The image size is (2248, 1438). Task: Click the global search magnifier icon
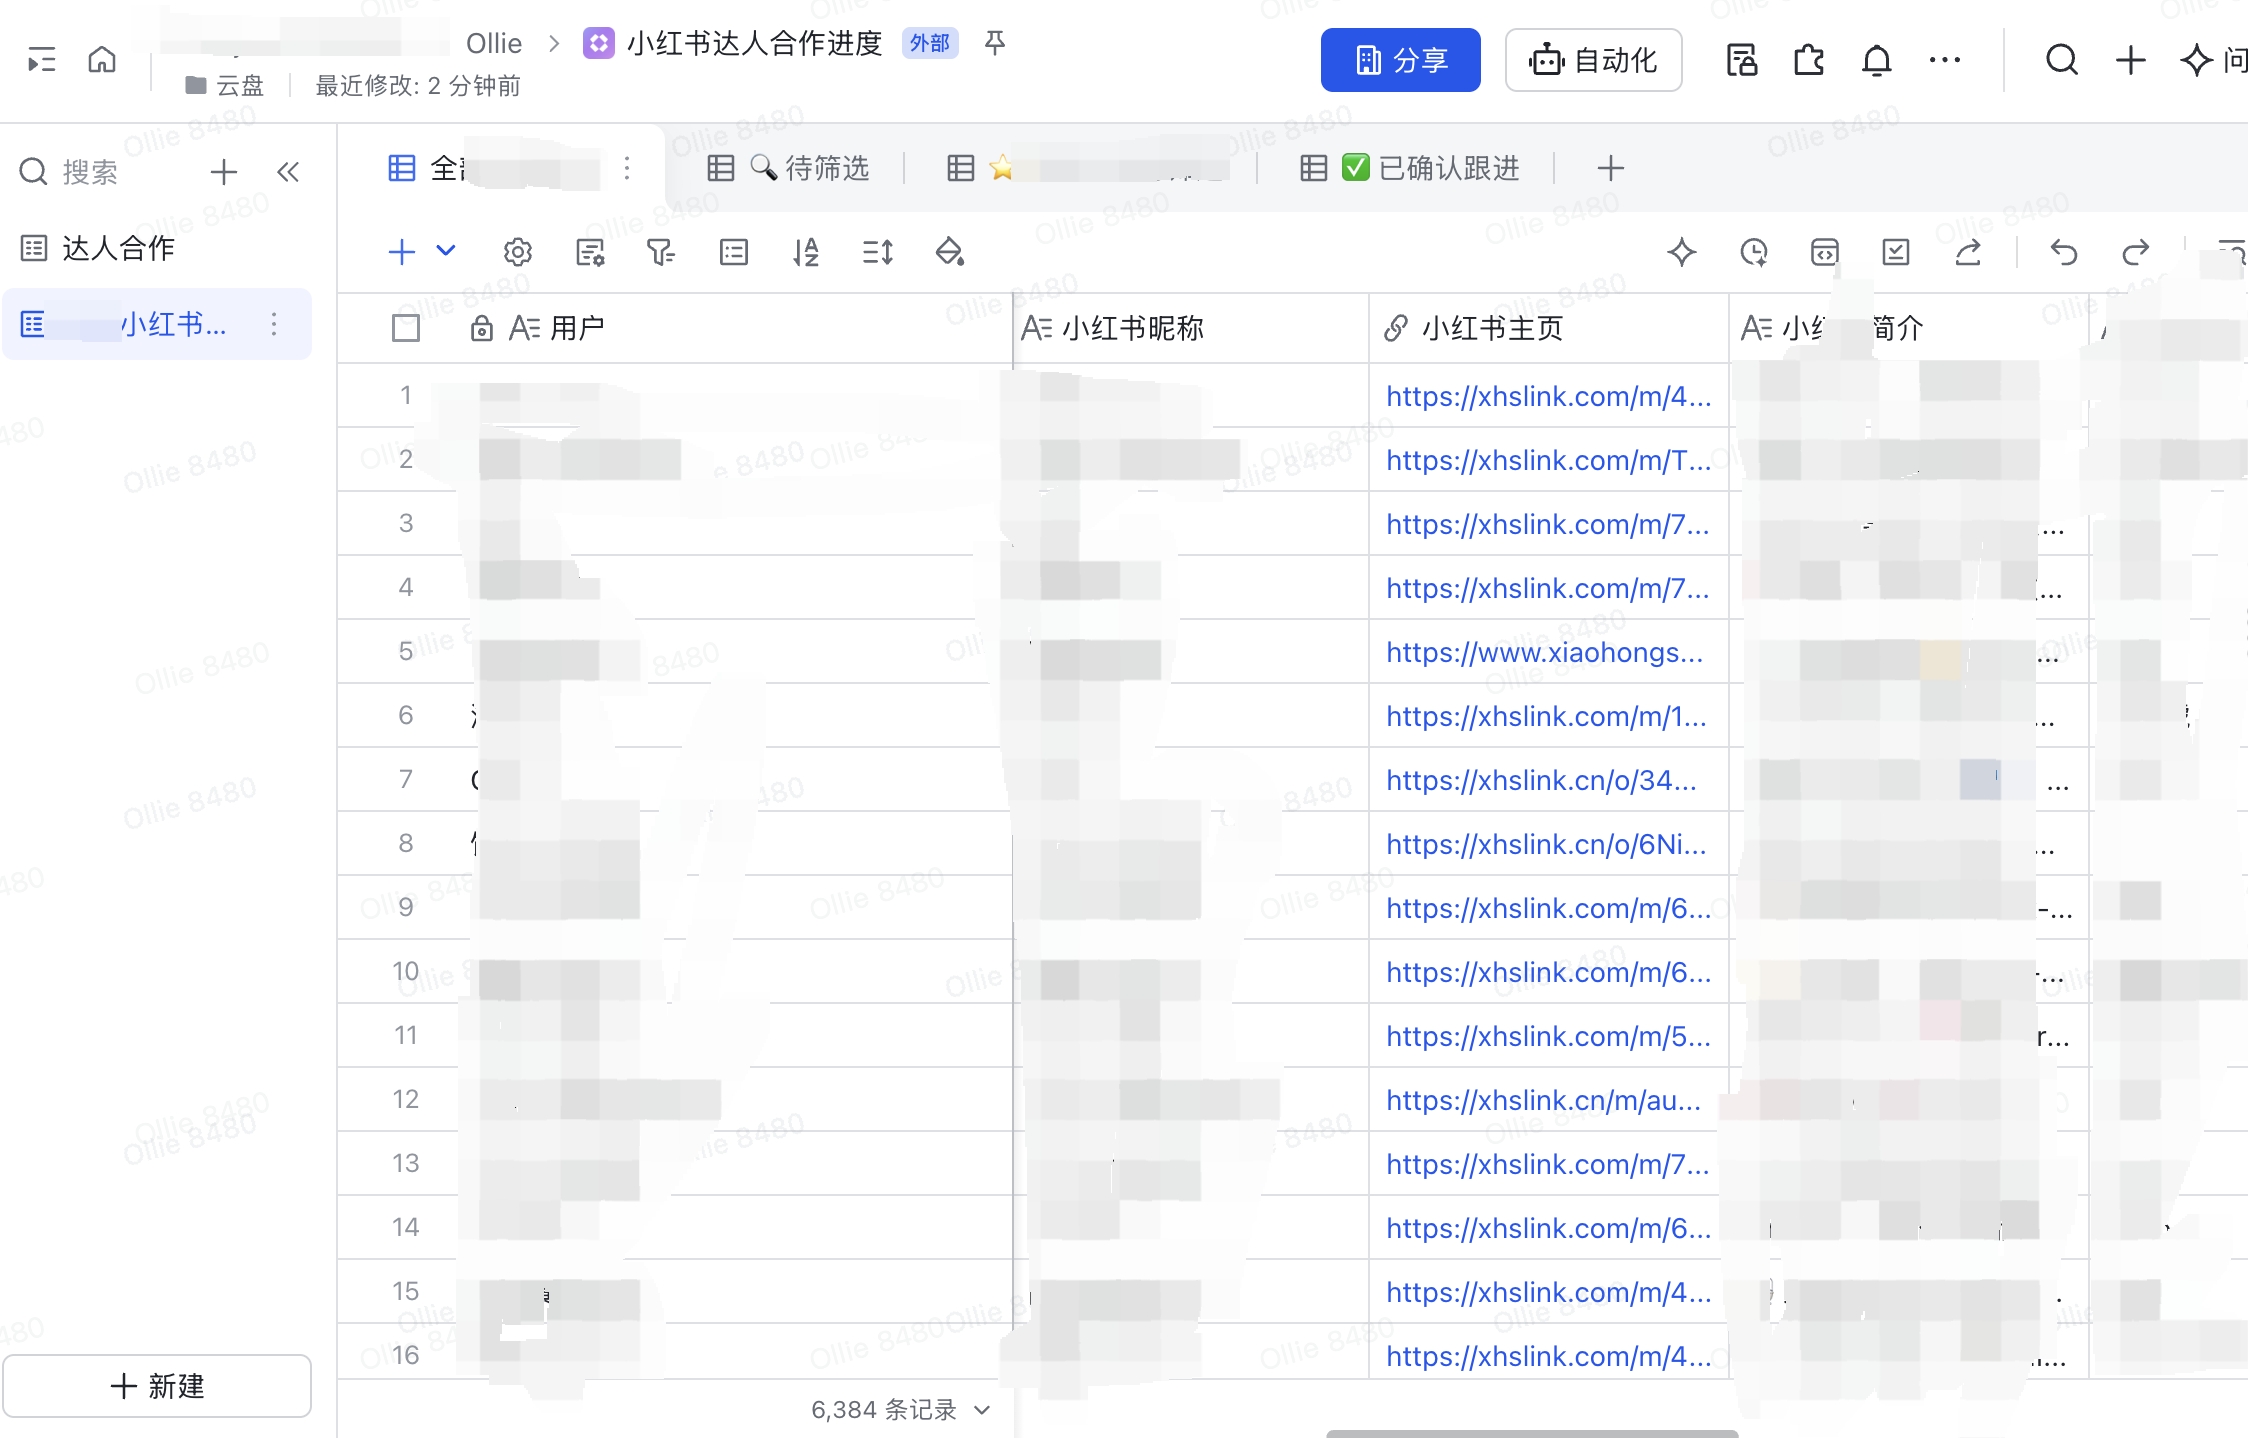coord(2062,60)
